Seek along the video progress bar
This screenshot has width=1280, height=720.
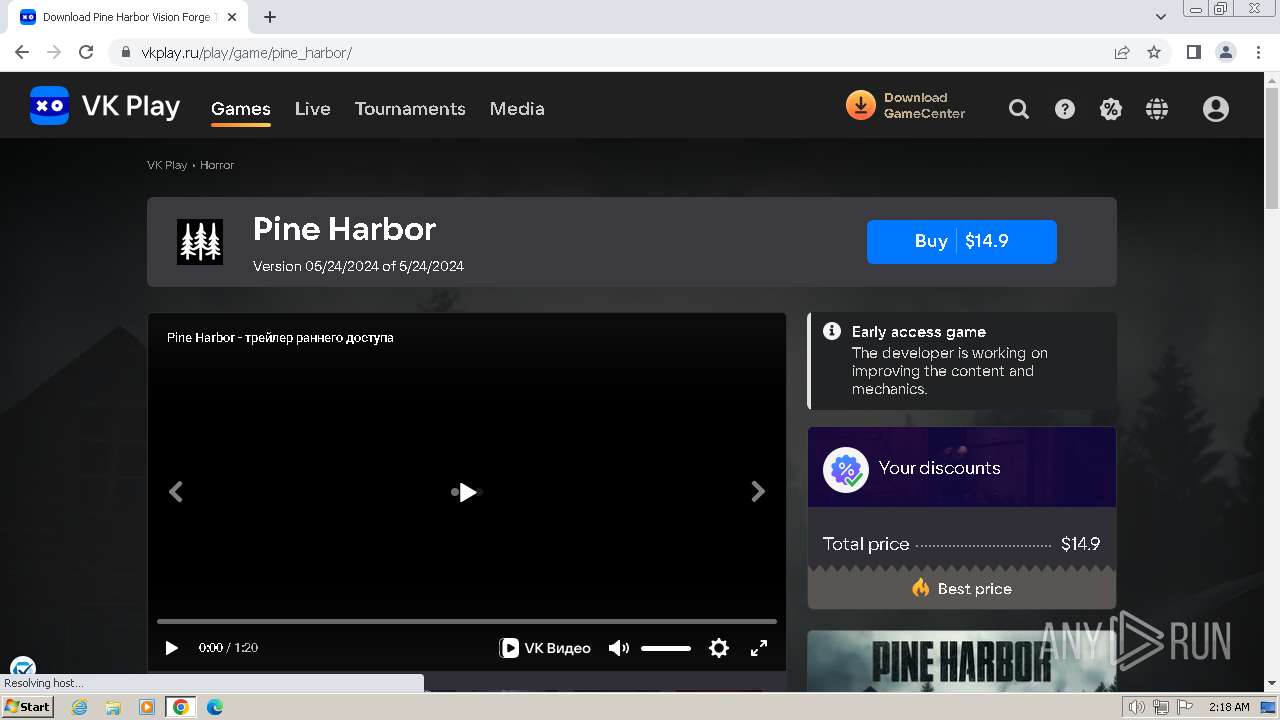pos(467,621)
